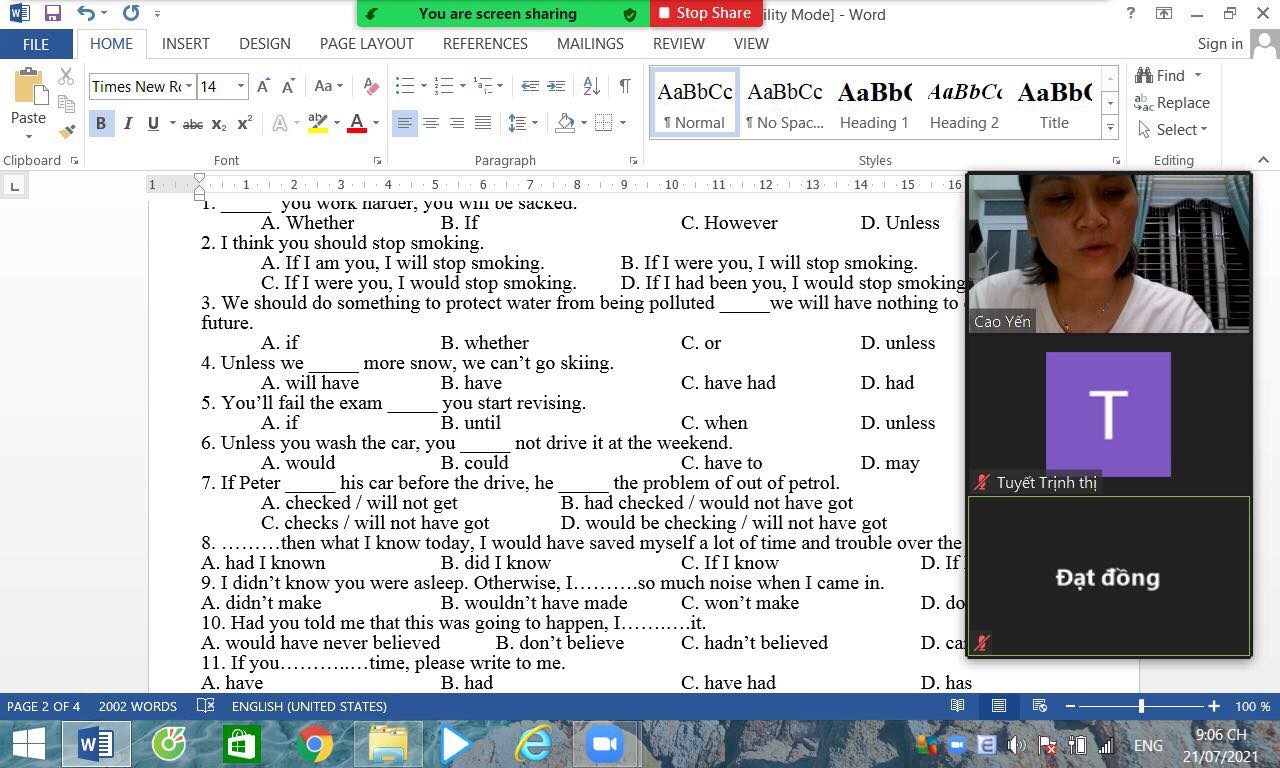Toggle Bold formatting
This screenshot has height=768, width=1280.
(x=100, y=124)
